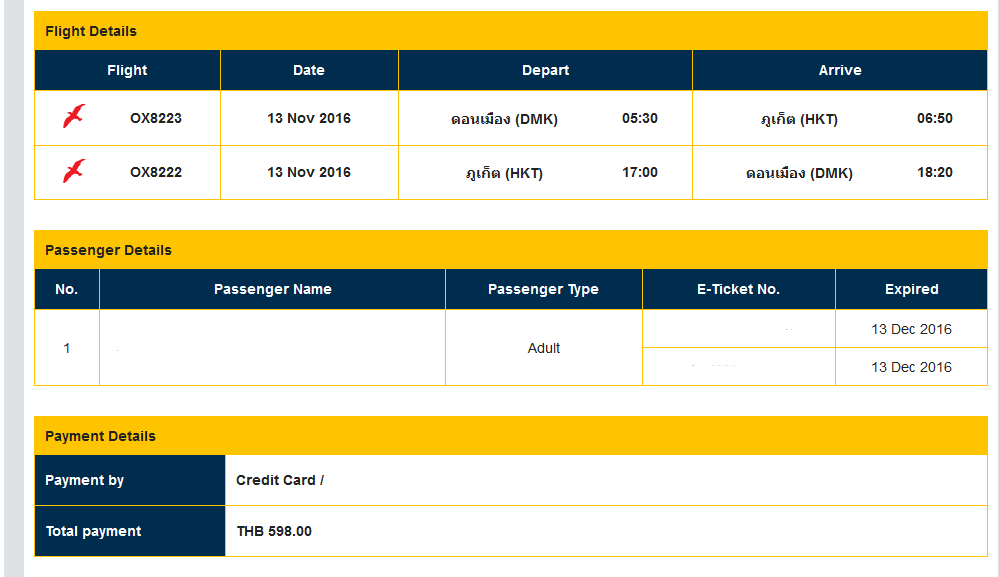Click the Arrive column header
999x577 pixels.
tap(840, 70)
